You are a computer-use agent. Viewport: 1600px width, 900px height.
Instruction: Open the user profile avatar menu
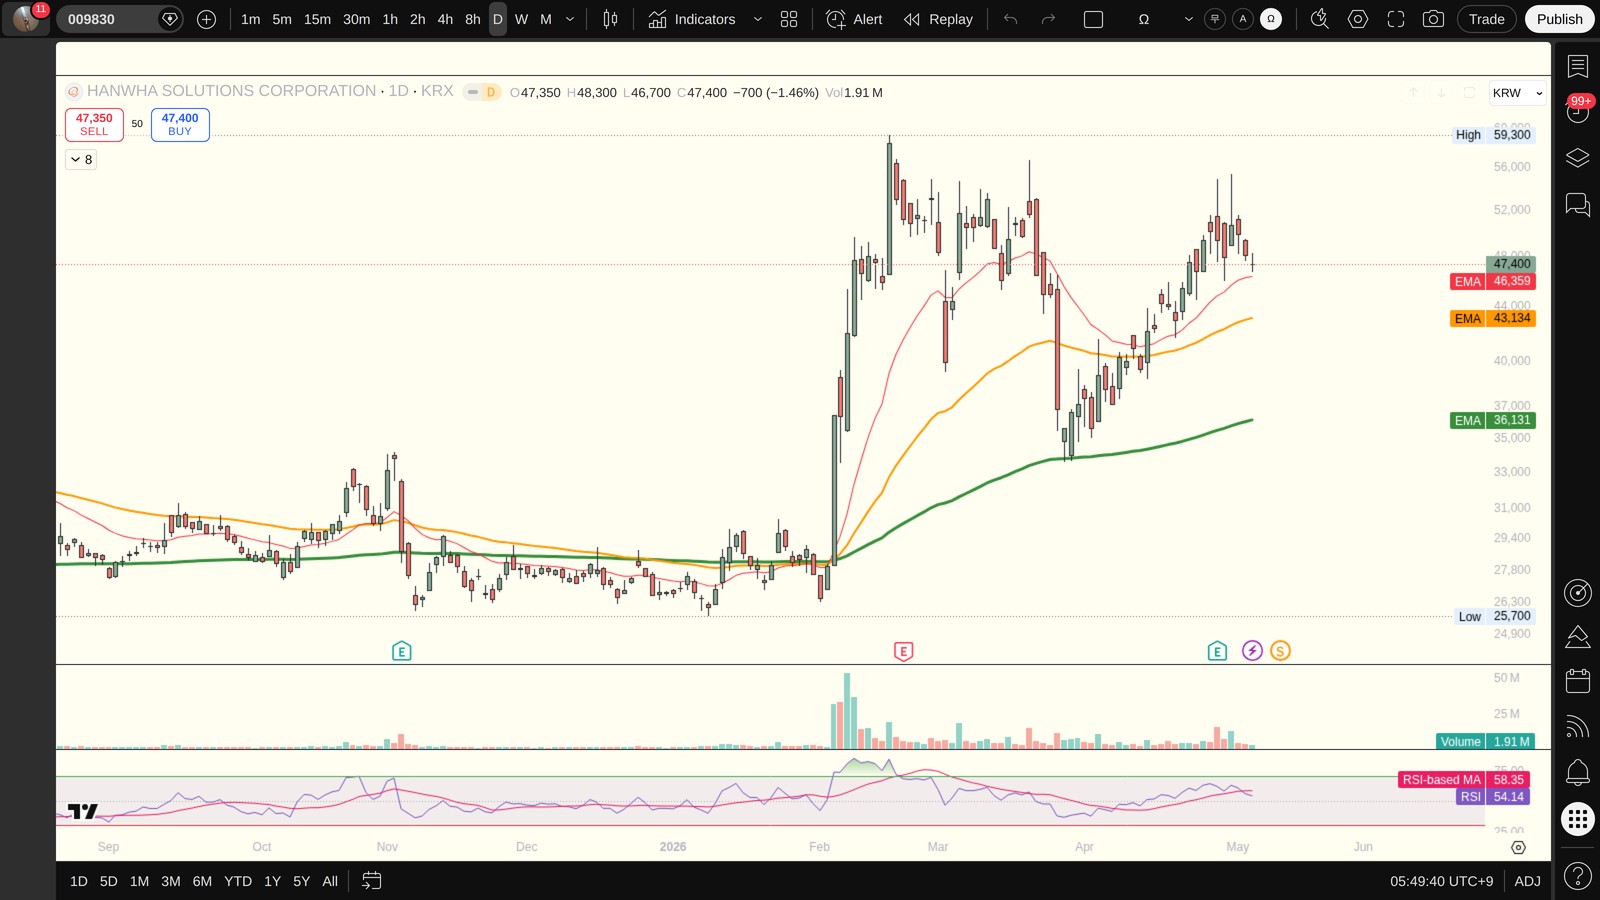(26, 18)
